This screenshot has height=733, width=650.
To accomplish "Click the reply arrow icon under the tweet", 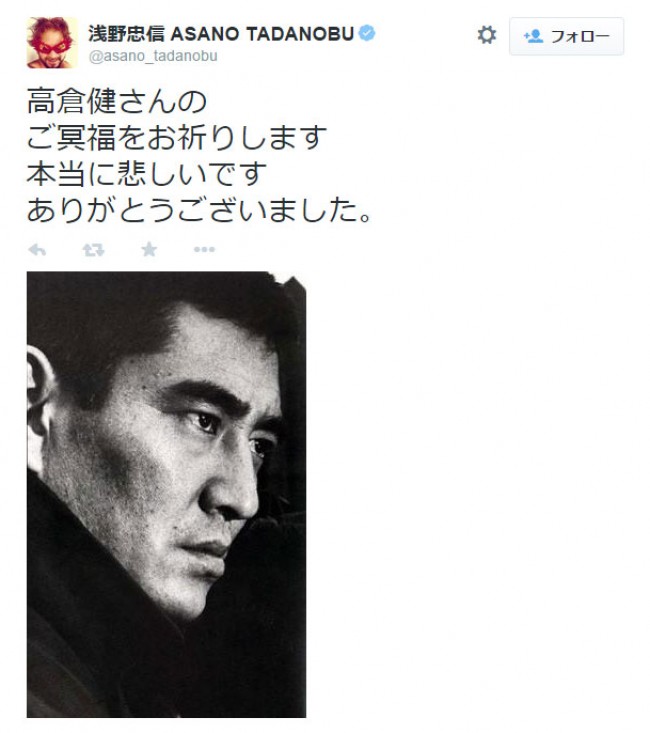I will point(37,250).
